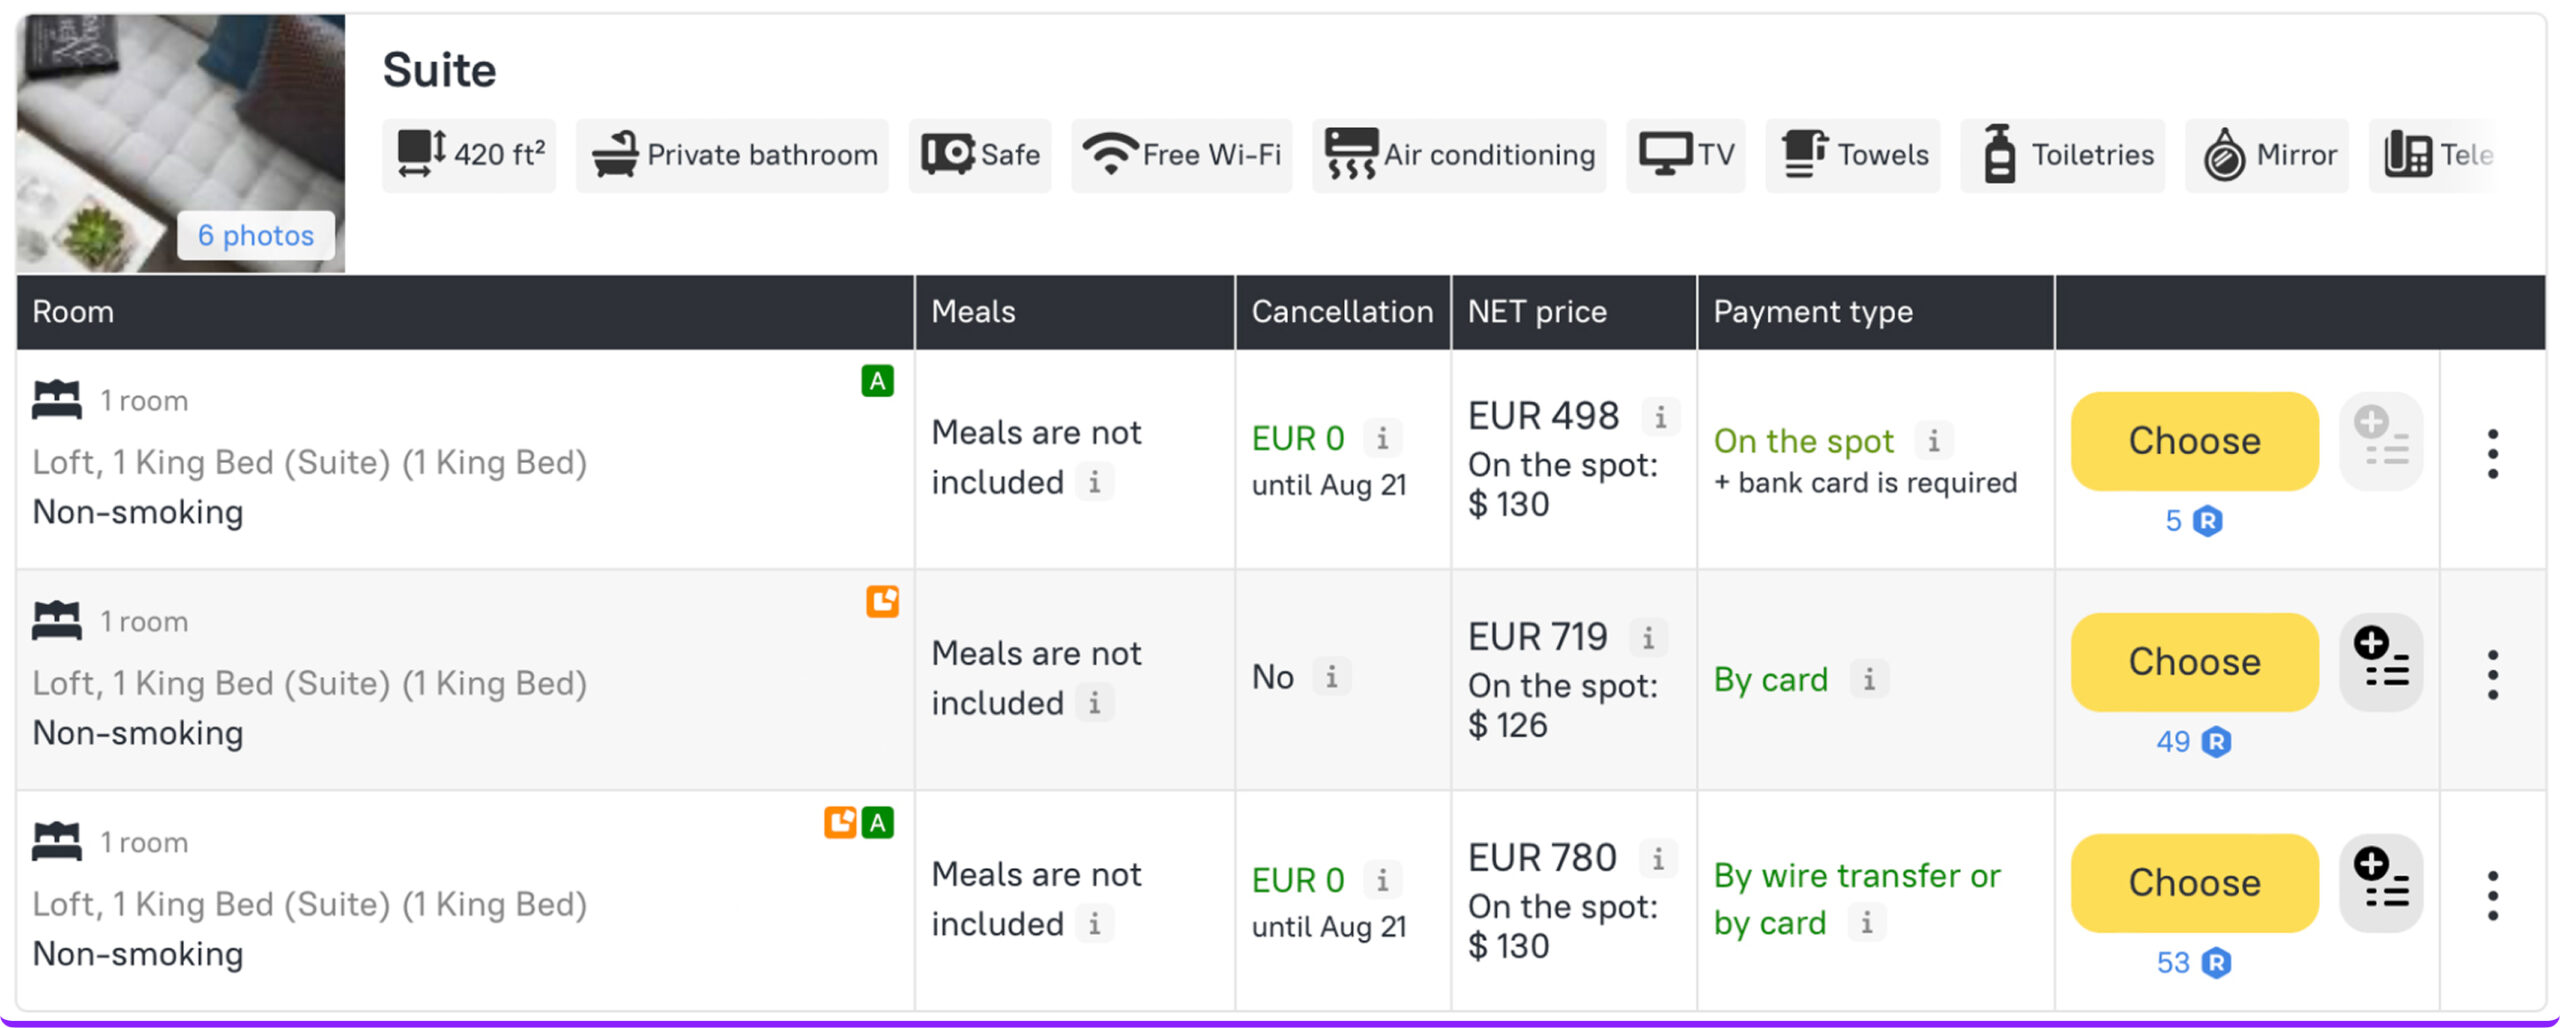Click add-to-list icon for EUR 780 rate
The image size is (2560, 1028).
[2381, 883]
